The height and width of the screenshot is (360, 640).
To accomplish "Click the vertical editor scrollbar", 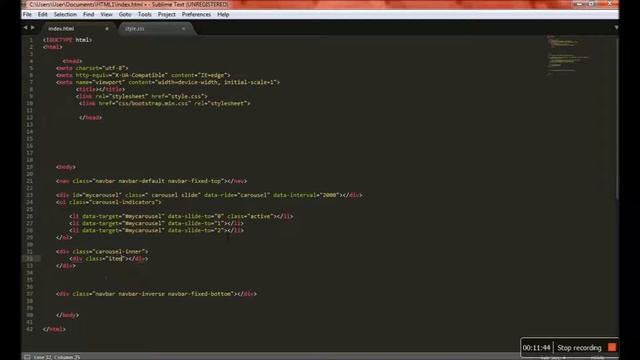I will coord(616,118).
